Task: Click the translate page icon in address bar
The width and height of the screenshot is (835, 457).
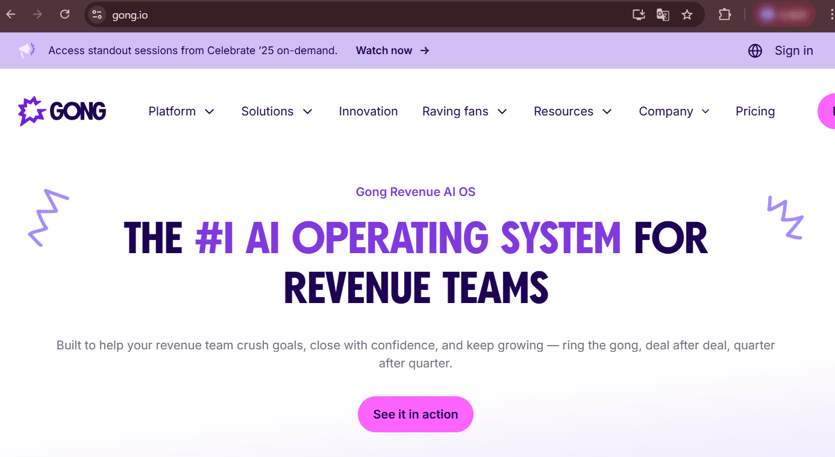Action: tap(663, 15)
